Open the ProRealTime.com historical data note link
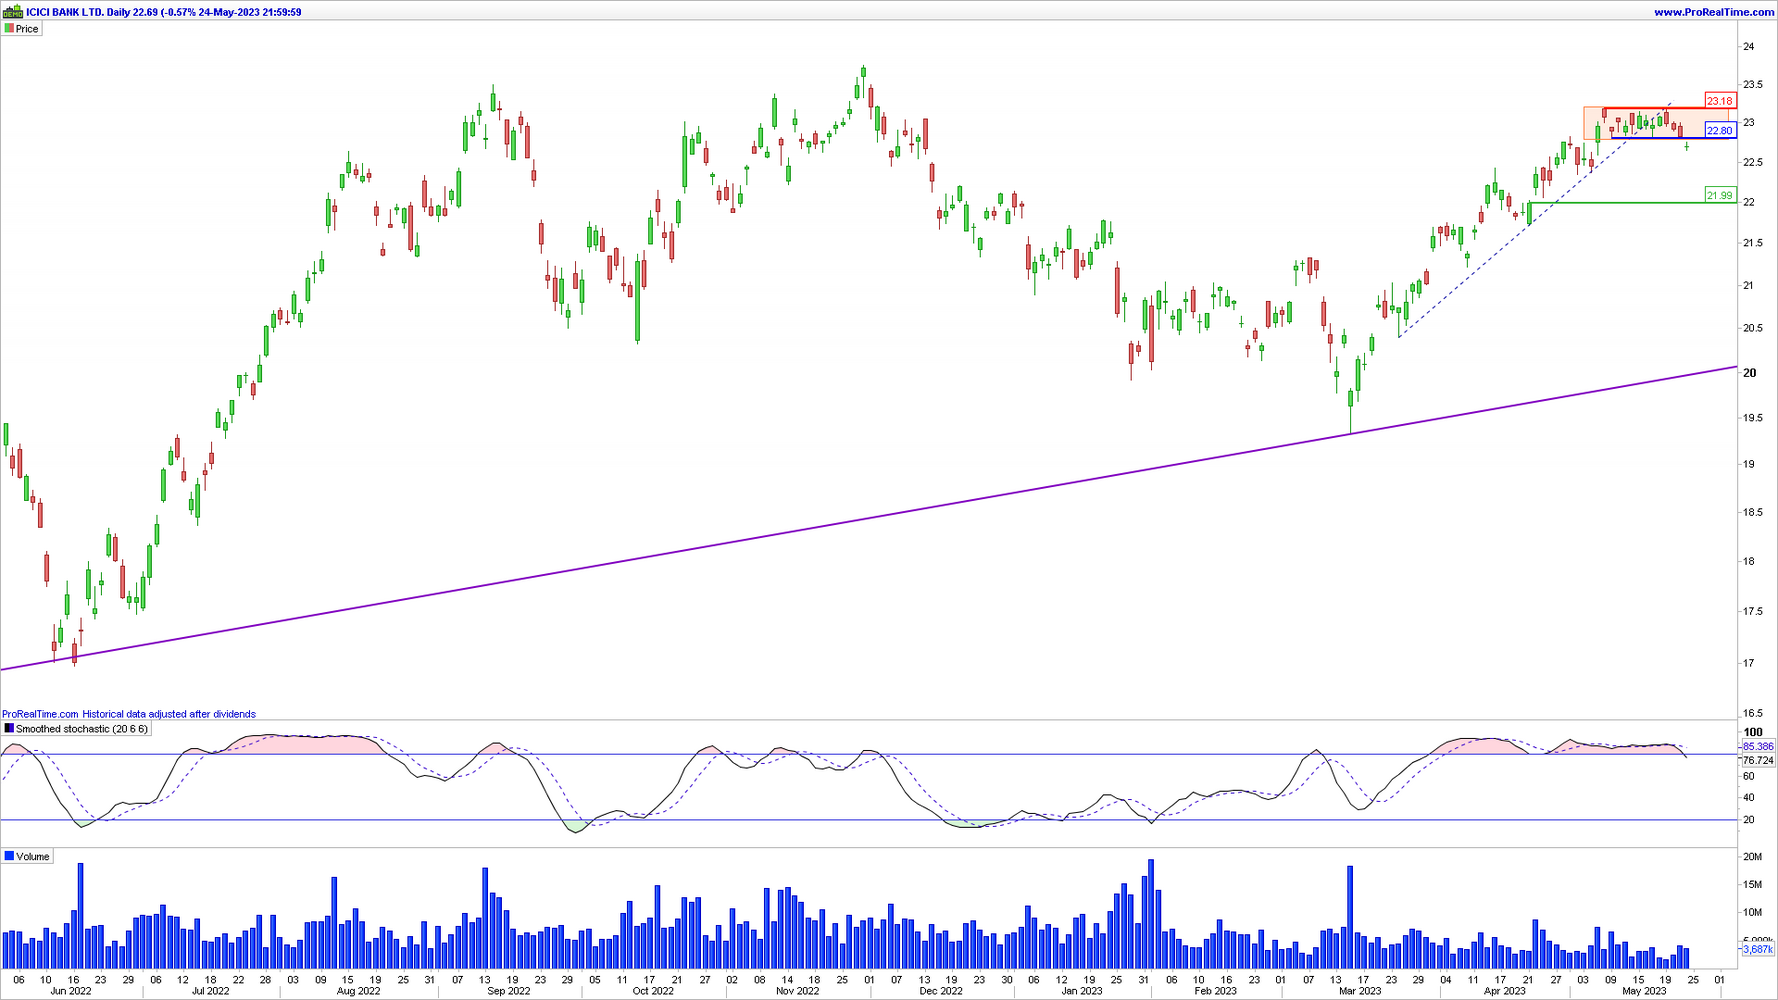Viewport: 1778px width, 1000px height. coord(129,714)
